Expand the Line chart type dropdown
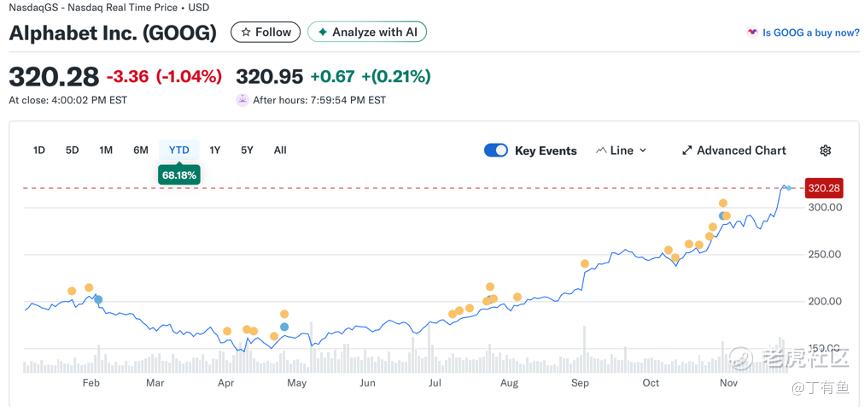866x408 pixels. 642,151
